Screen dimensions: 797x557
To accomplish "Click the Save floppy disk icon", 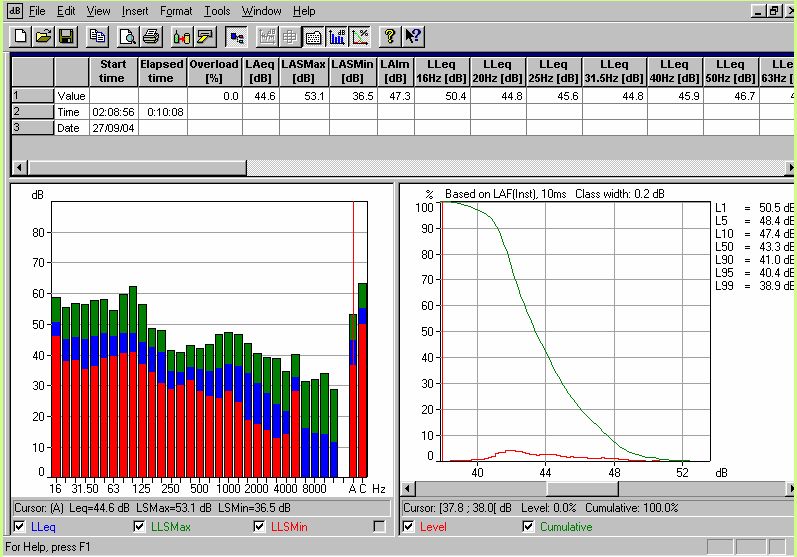I will click(x=67, y=37).
